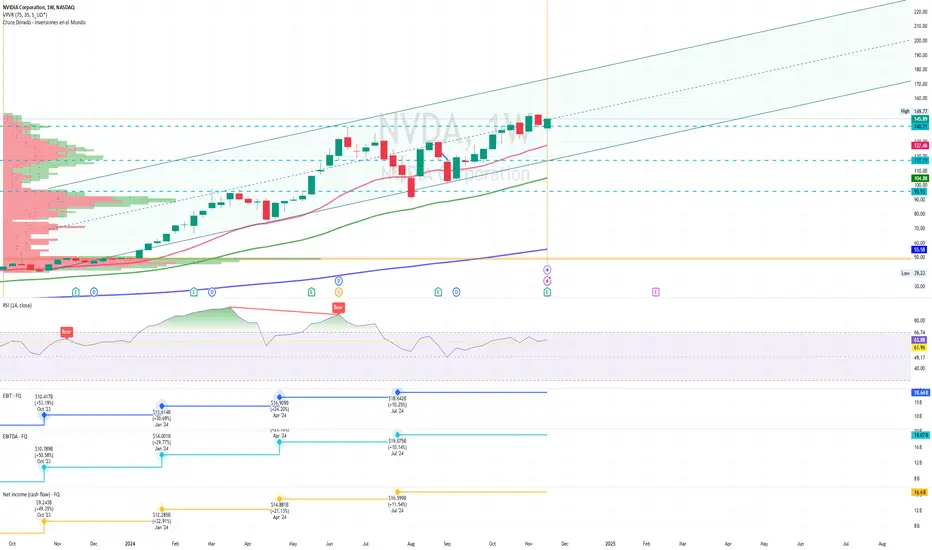
Task: Open the green earnings marker on the current week line
Action: [547, 292]
